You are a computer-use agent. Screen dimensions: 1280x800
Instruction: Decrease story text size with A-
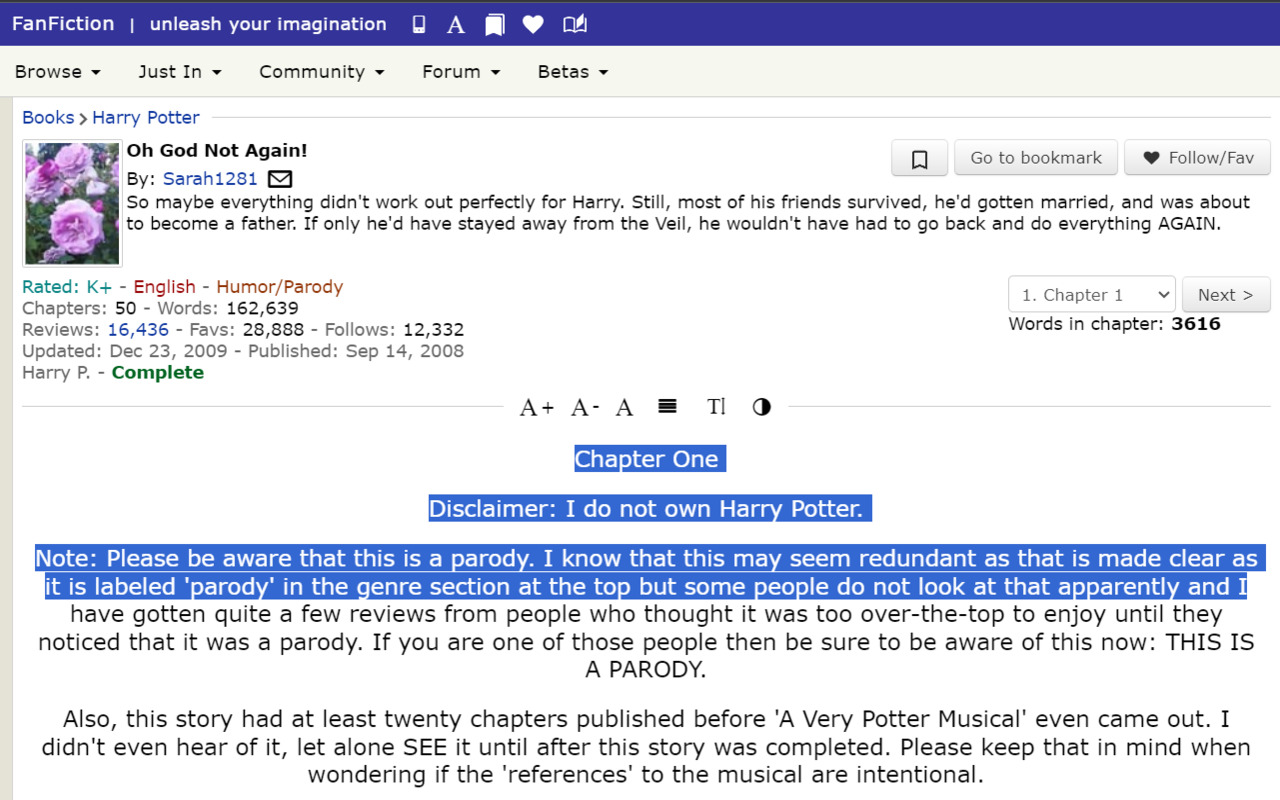585,407
